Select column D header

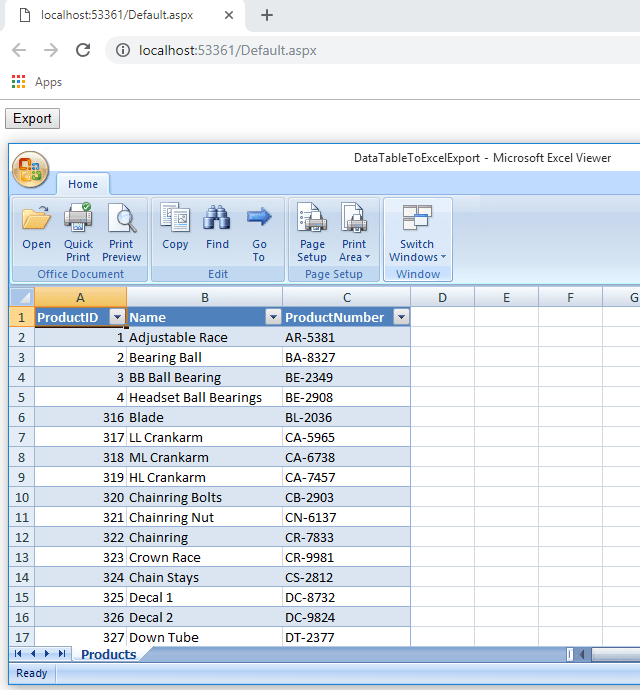442,297
